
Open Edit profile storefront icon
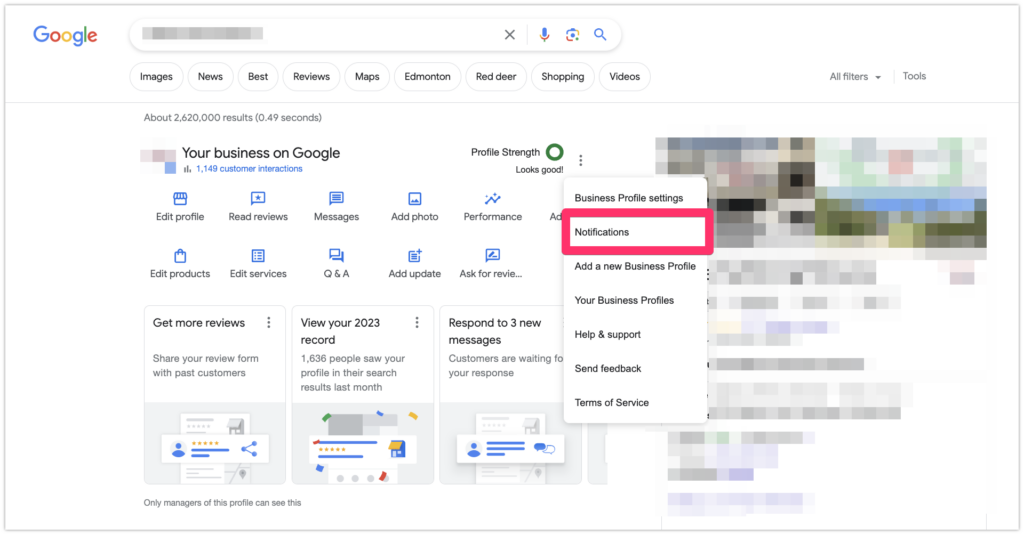click(x=180, y=199)
